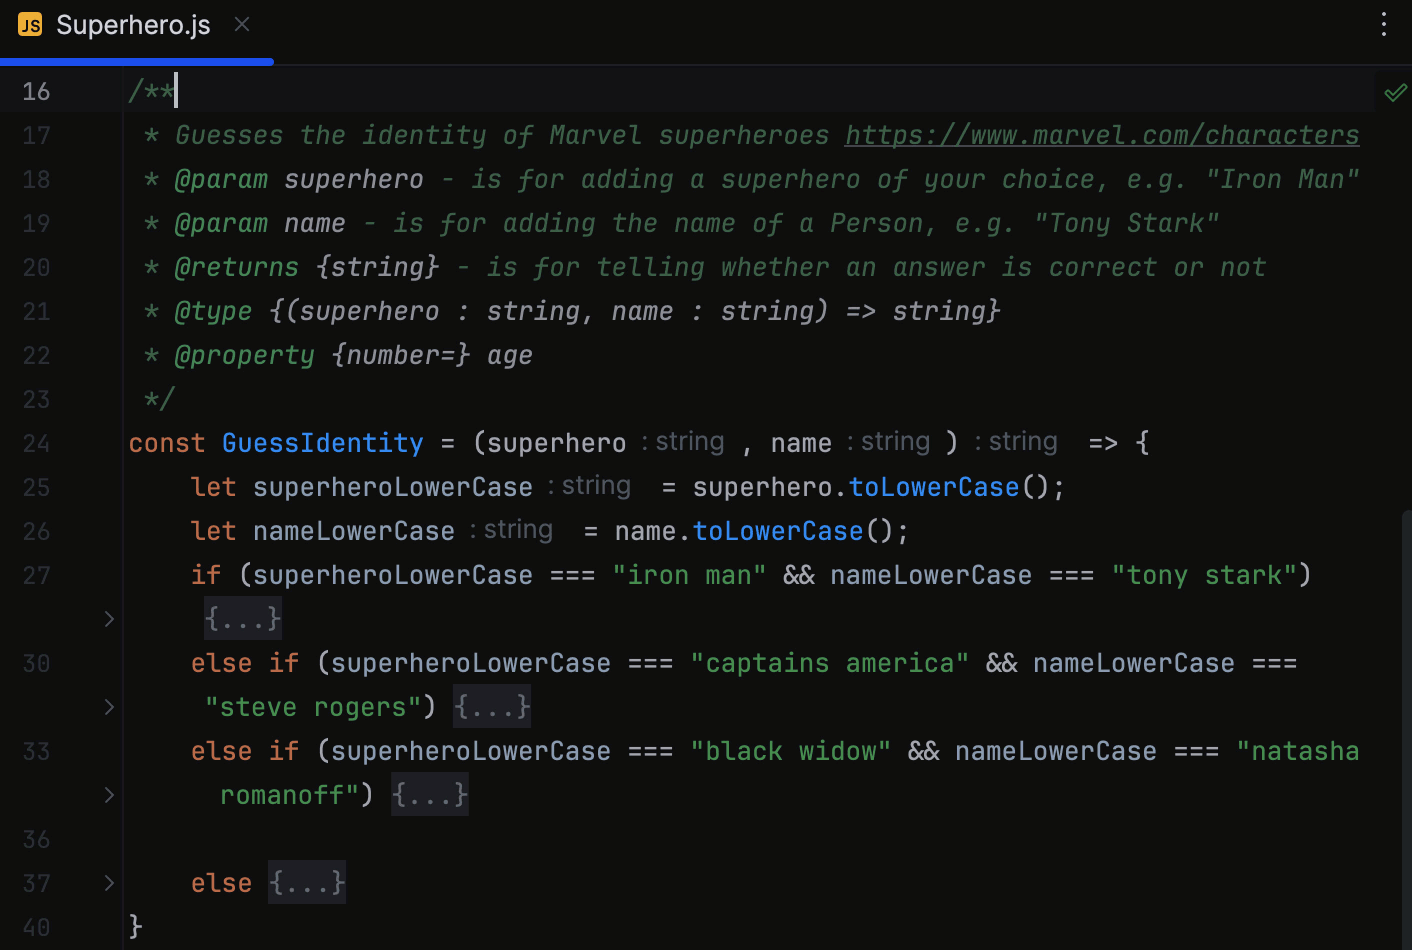Open the marvel.com/characters hyperlink
1412x950 pixels.
1101,135
